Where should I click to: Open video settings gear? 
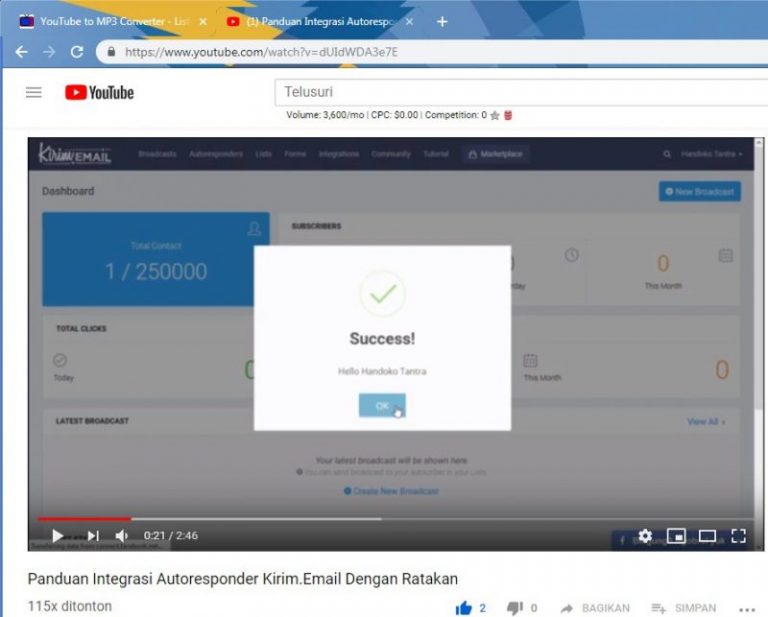645,536
